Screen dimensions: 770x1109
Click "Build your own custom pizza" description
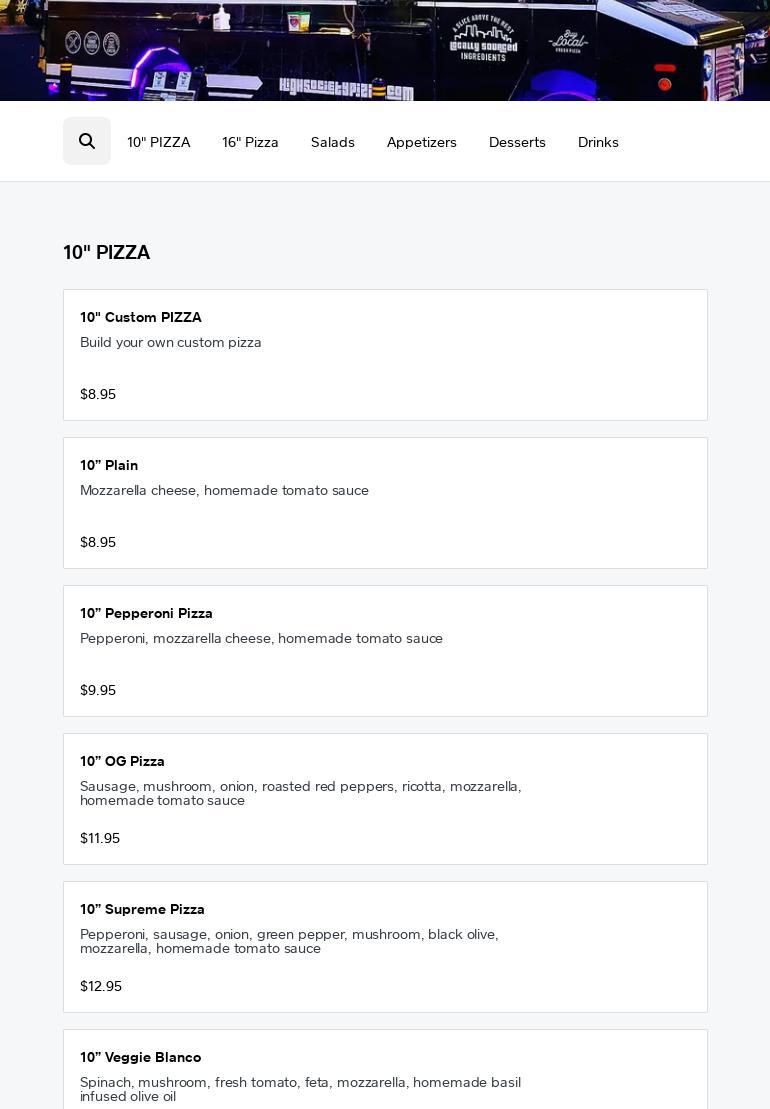click(171, 343)
